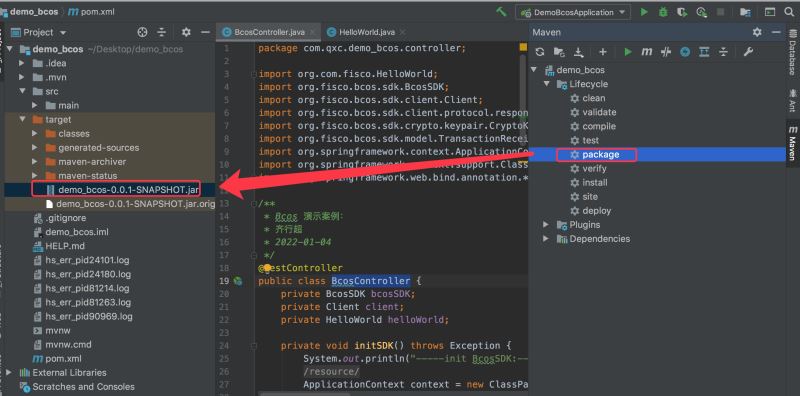
Task: Click the Add Maven Projects plus icon
Action: pos(603,52)
